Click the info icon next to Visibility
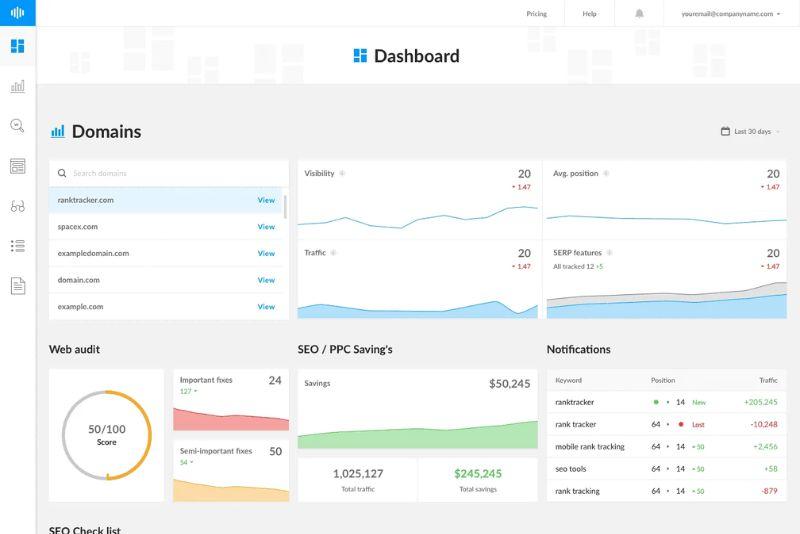Screen dimensions: 800x534 click(x=342, y=173)
